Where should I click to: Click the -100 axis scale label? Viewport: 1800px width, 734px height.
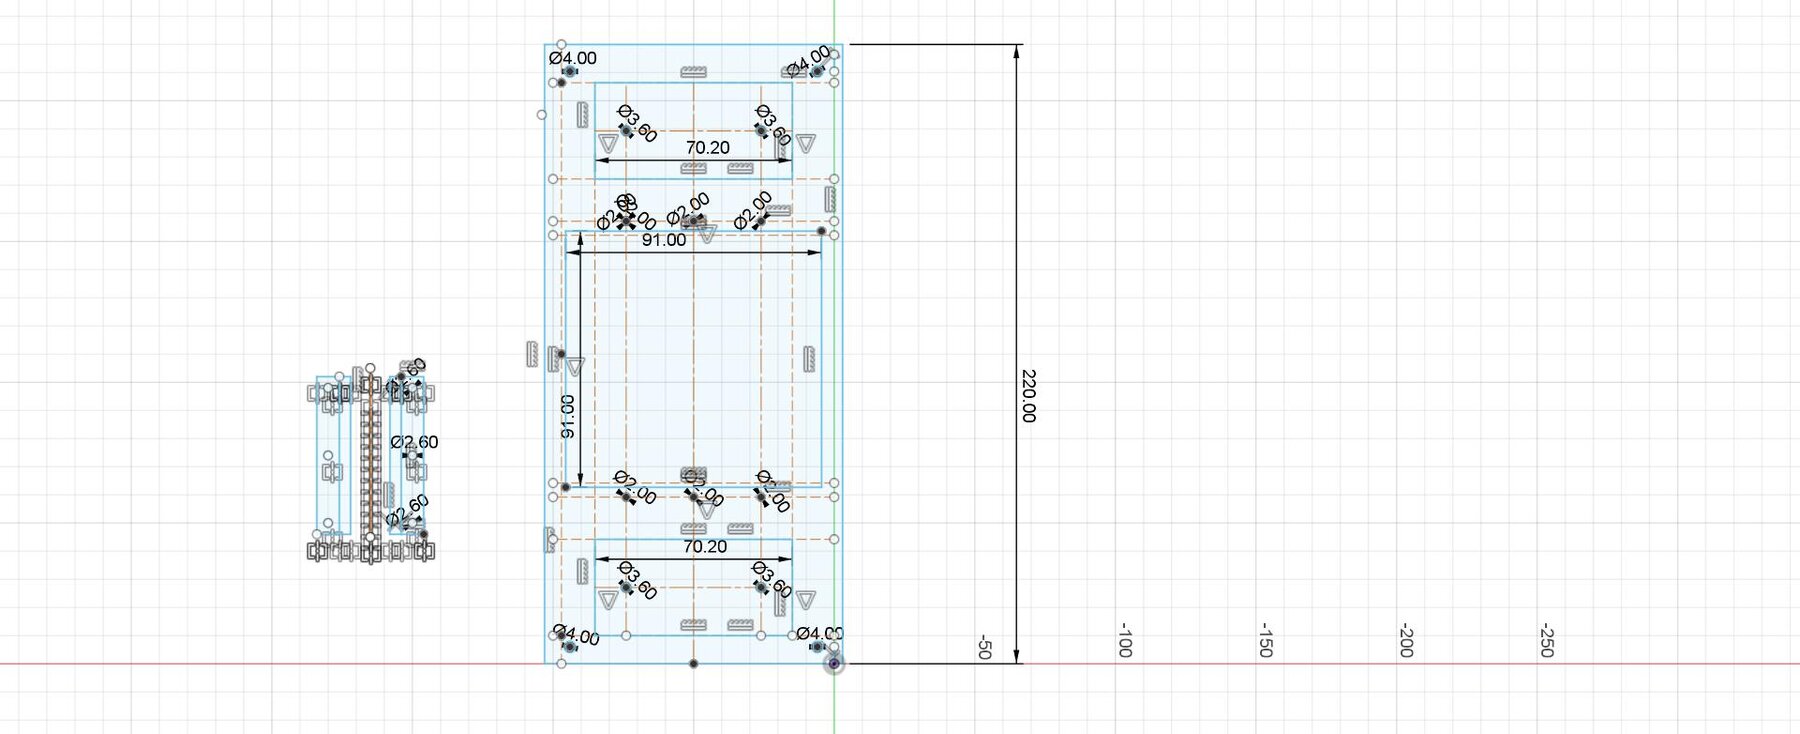[x=1124, y=641]
